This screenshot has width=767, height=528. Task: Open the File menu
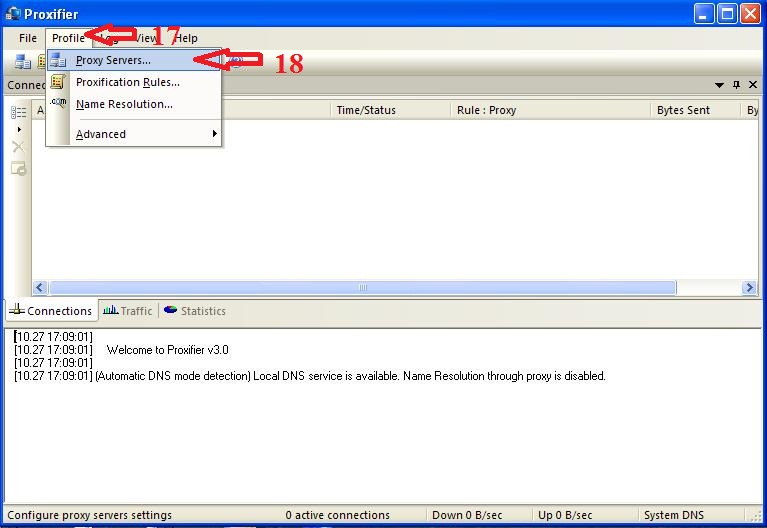tap(28, 38)
